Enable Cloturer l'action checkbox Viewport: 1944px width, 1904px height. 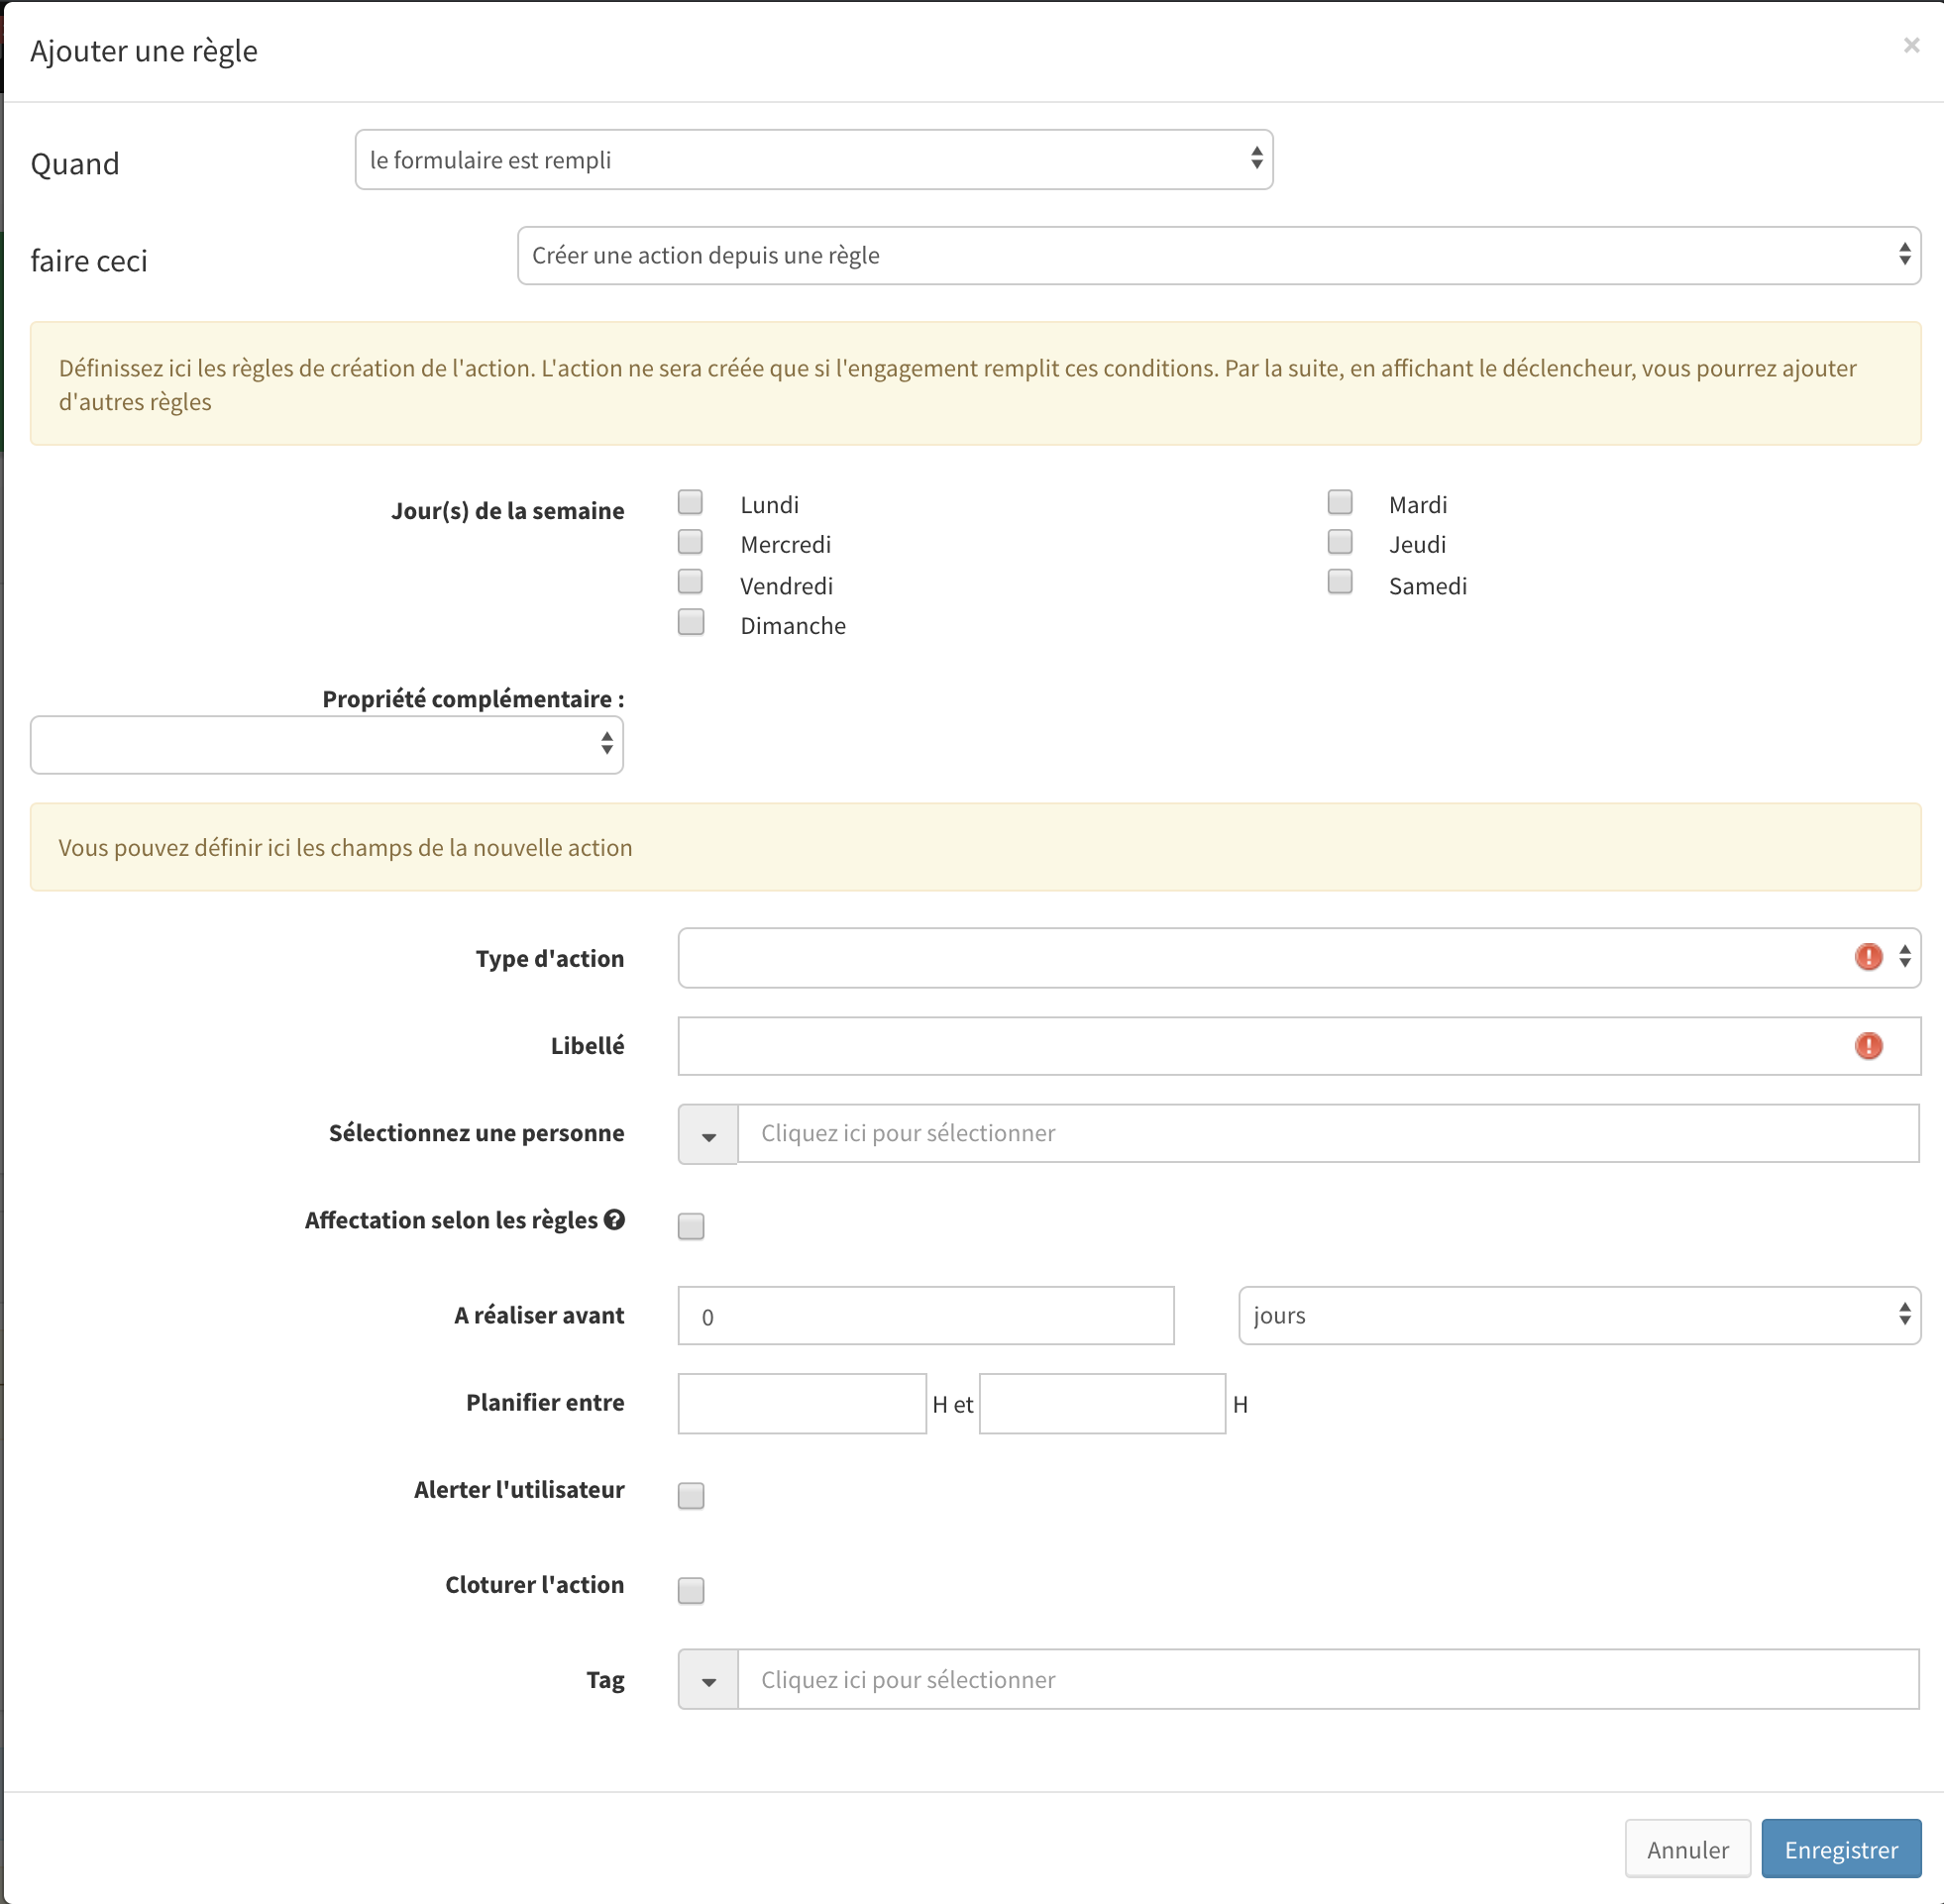[x=690, y=1590]
